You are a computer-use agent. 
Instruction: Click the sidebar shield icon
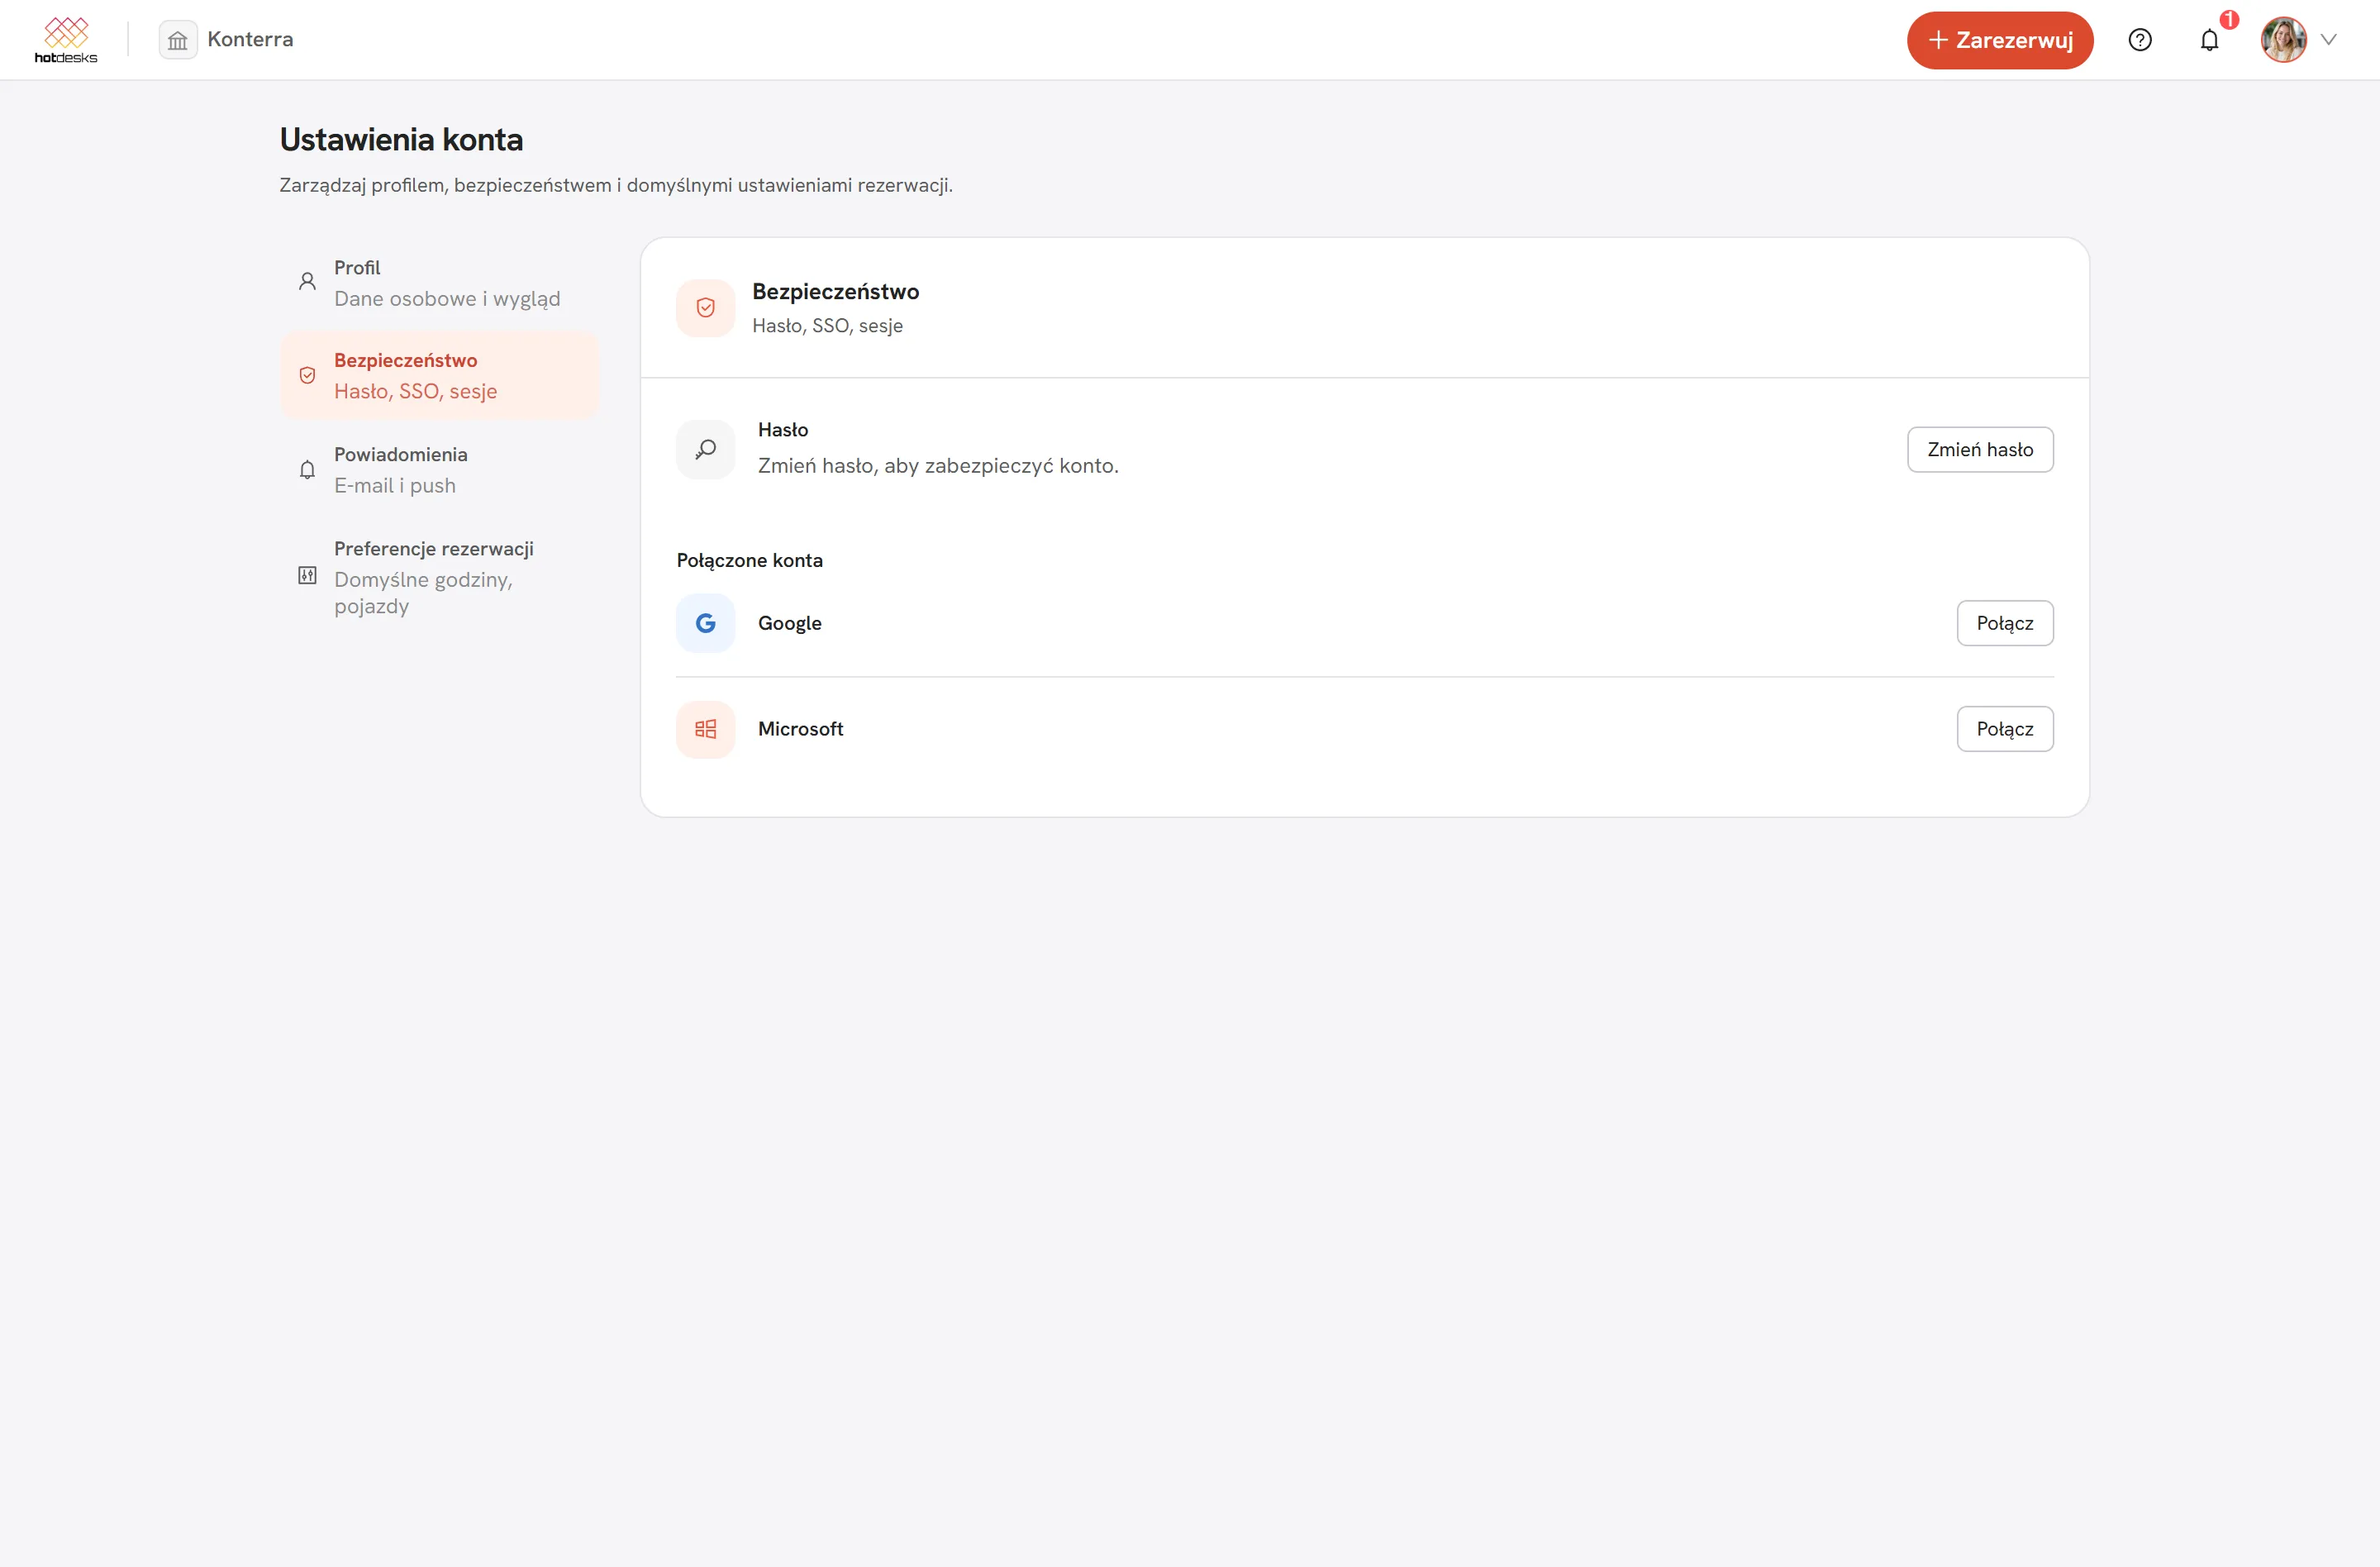pos(307,376)
